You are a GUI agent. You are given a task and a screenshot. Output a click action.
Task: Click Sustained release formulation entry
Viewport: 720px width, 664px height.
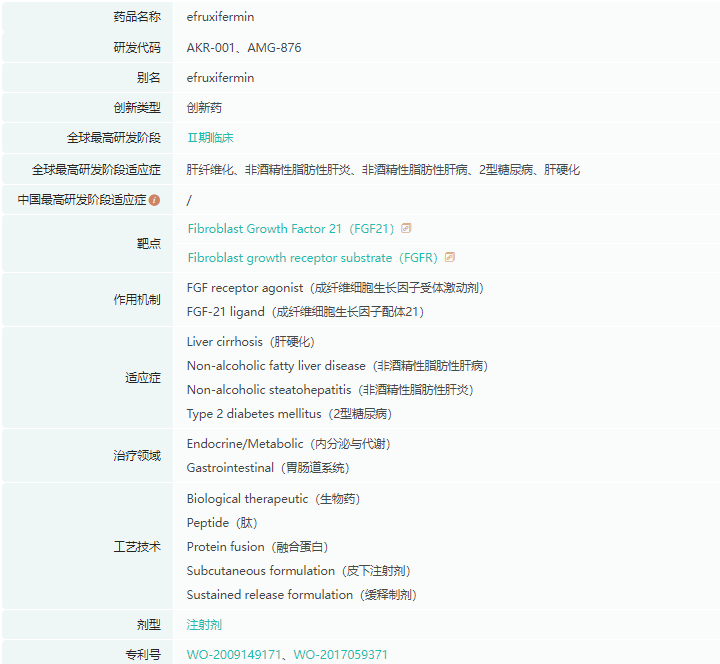pyautogui.click(x=302, y=595)
